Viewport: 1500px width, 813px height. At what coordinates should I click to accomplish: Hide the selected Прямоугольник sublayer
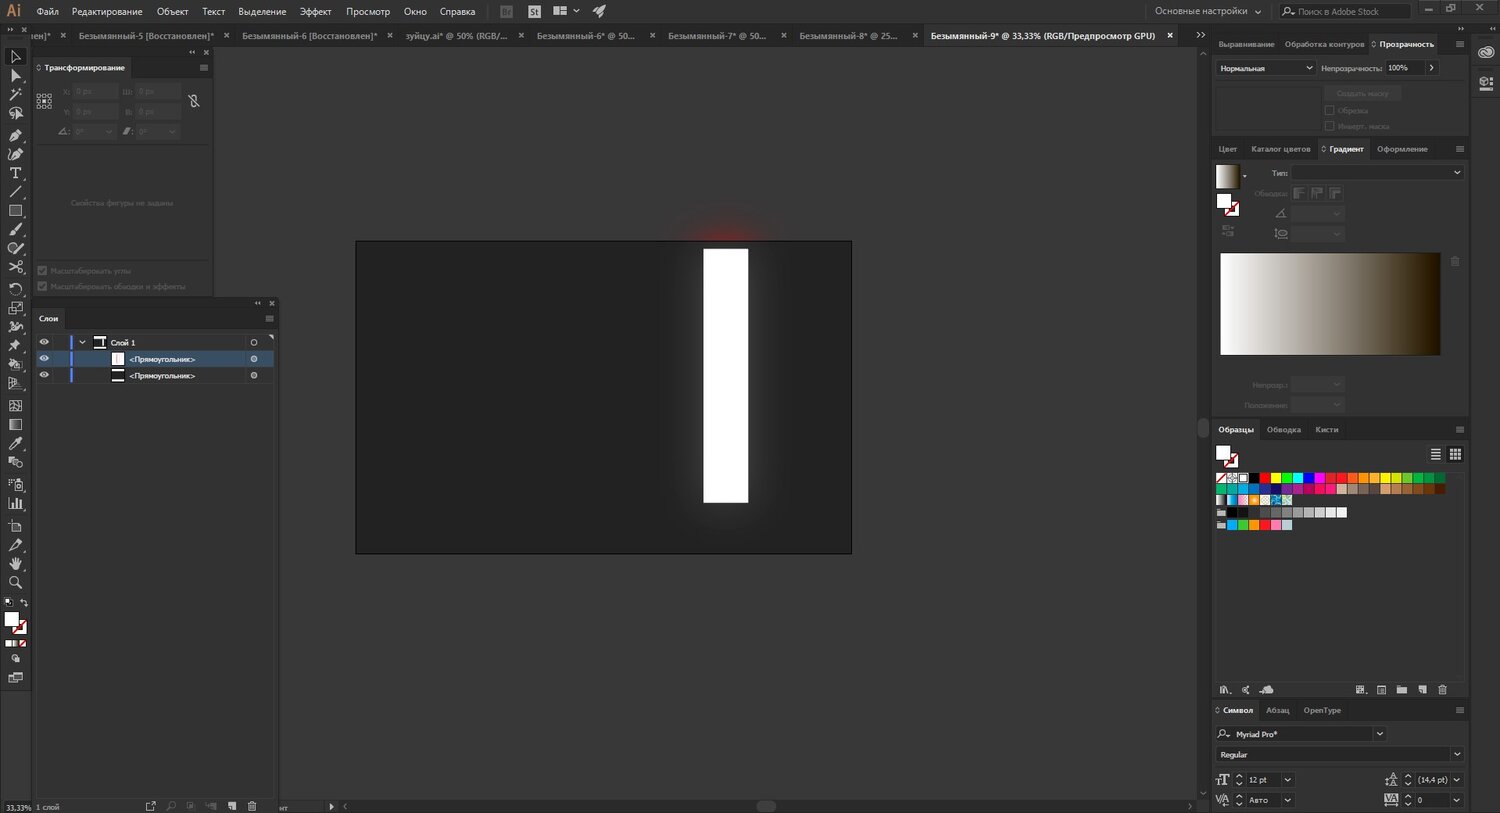pos(44,359)
